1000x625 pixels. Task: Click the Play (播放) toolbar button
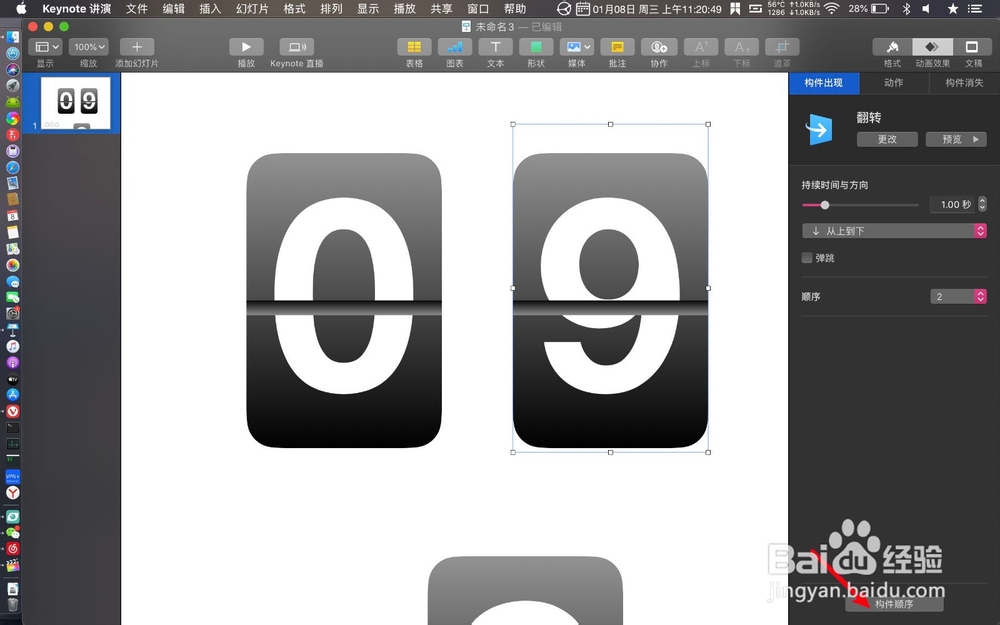pyautogui.click(x=246, y=47)
